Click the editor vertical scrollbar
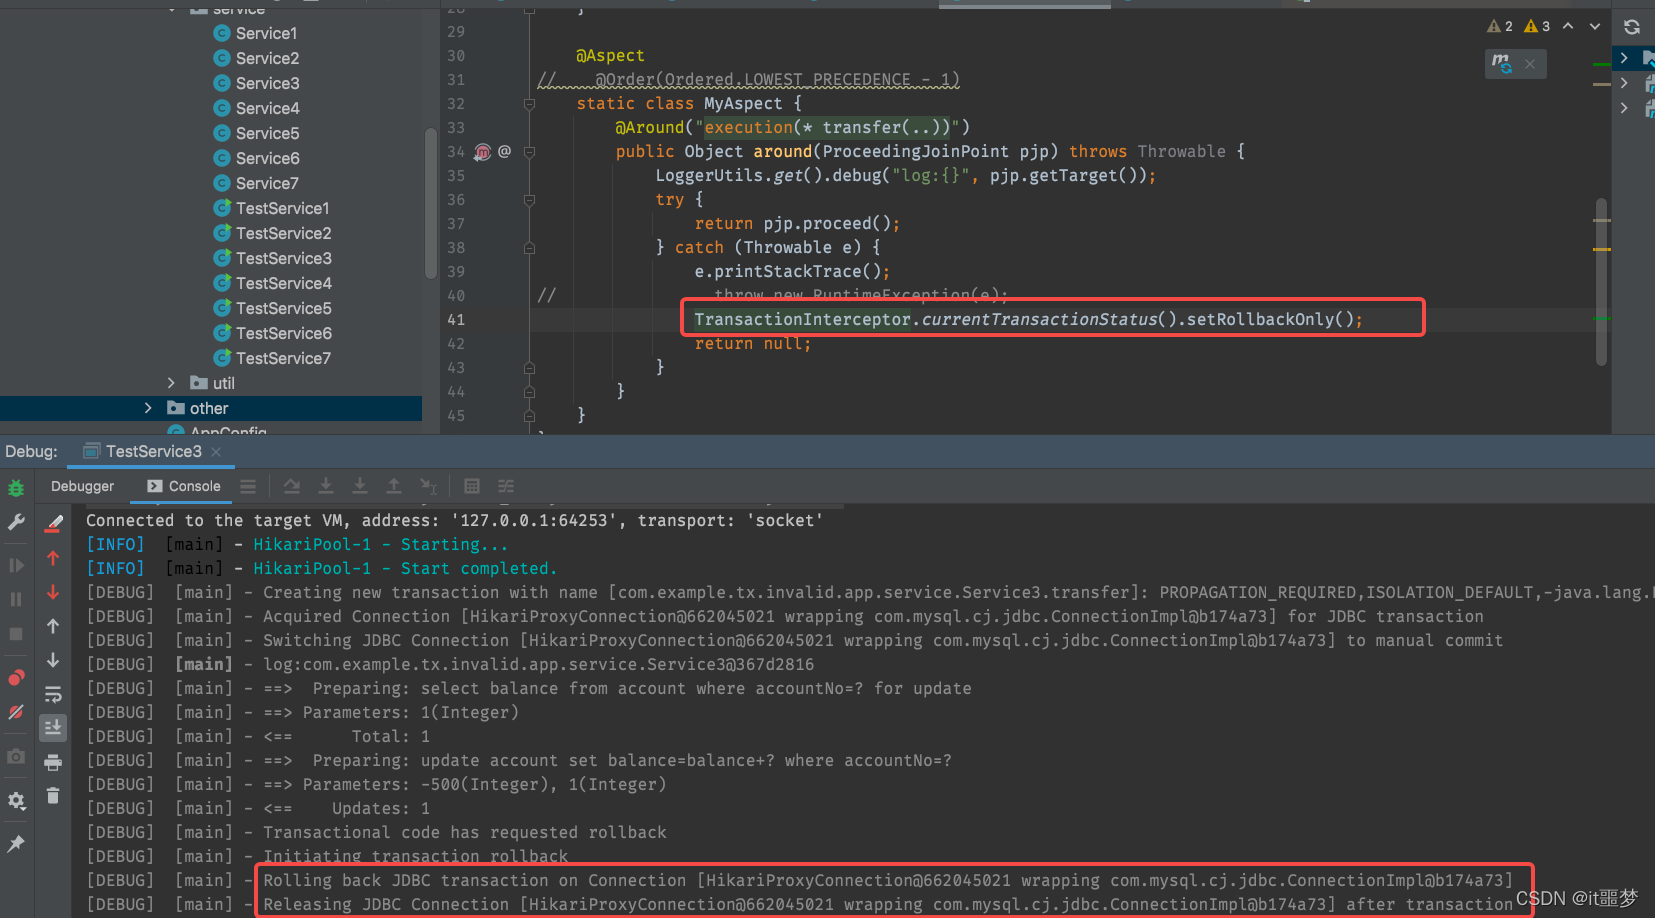1655x918 pixels. (x=1602, y=282)
